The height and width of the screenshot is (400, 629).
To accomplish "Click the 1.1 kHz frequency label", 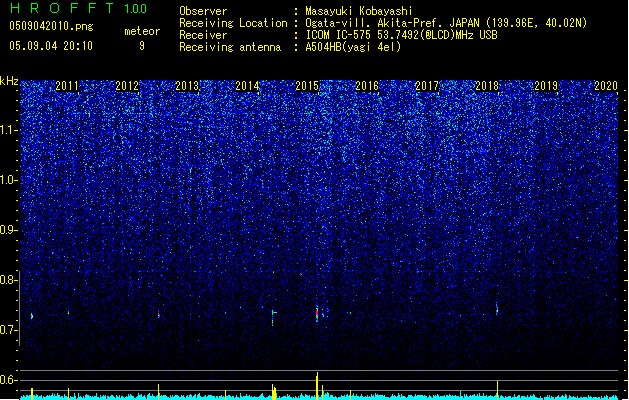I will pos(8,130).
